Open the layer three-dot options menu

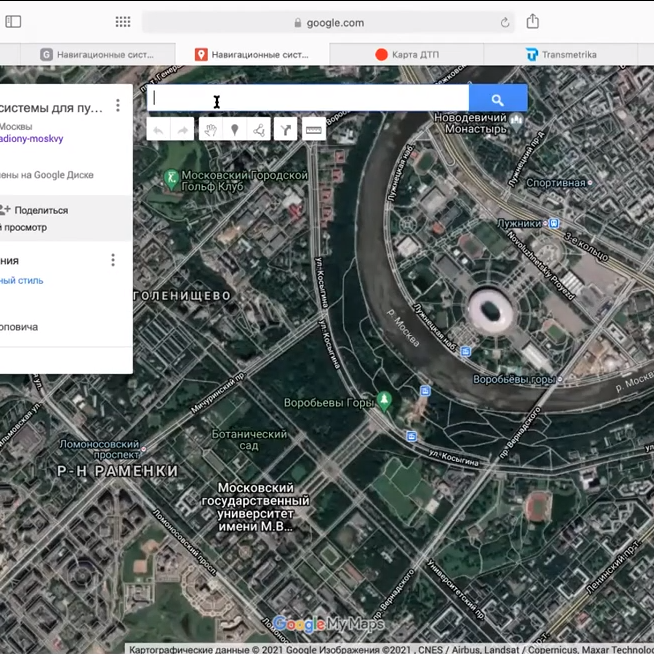pyautogui.click(x=113, y=260)
